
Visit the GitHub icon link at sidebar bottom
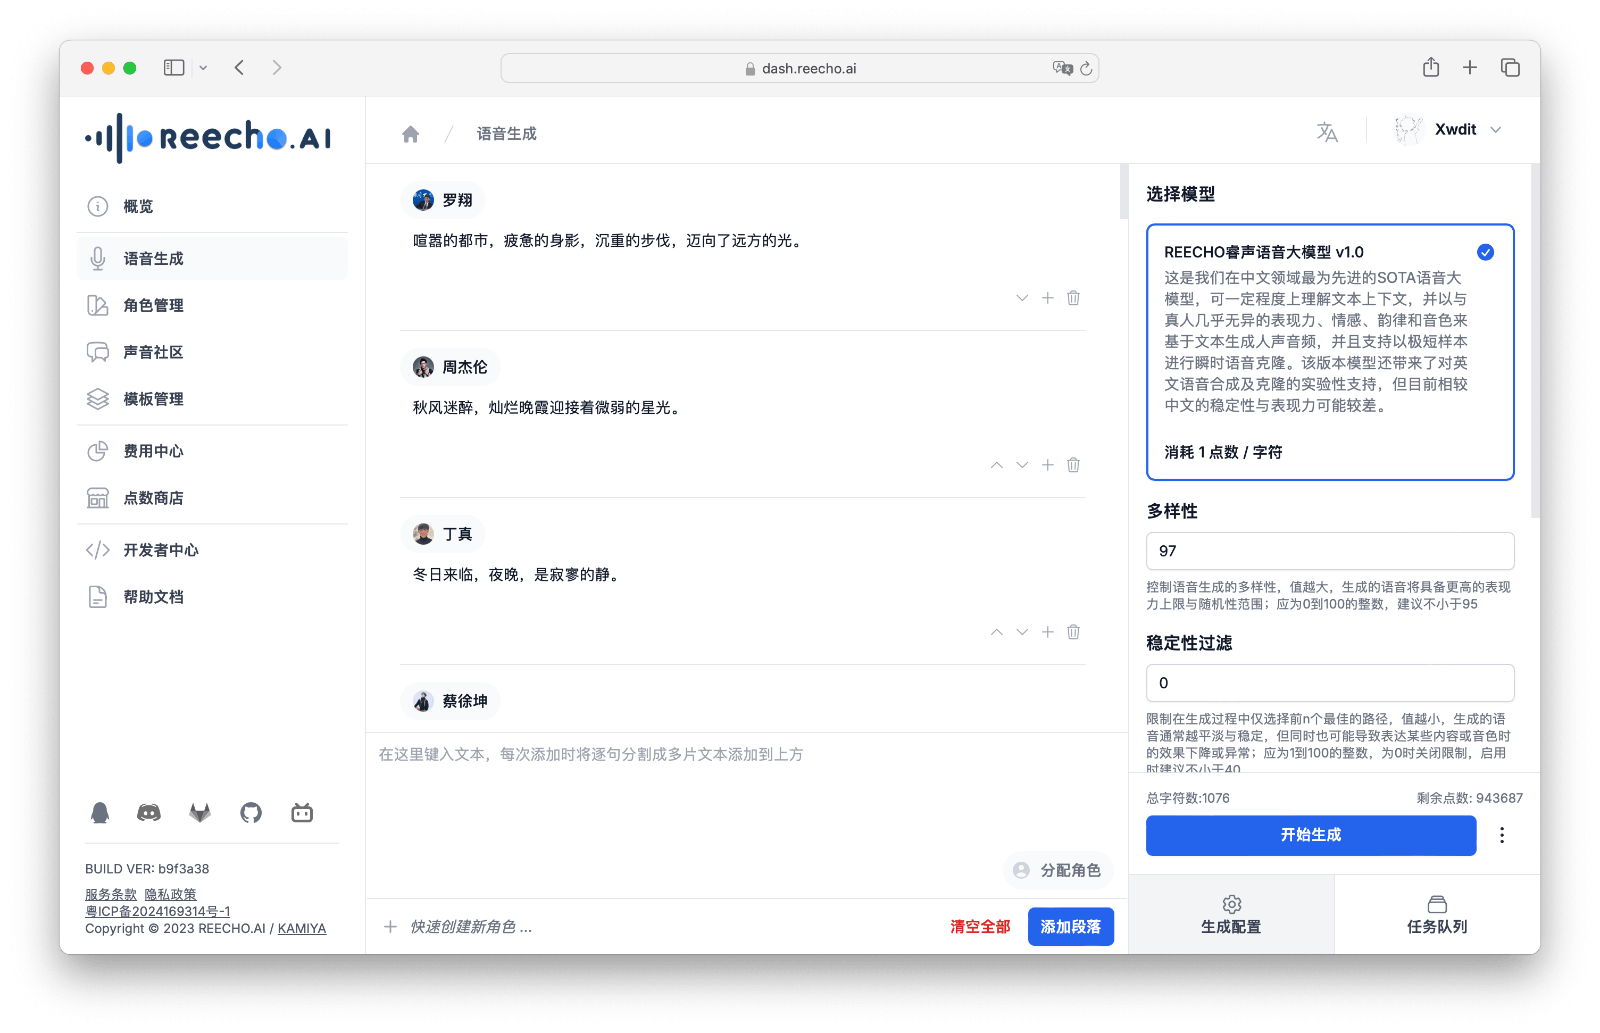coord(250,813)
